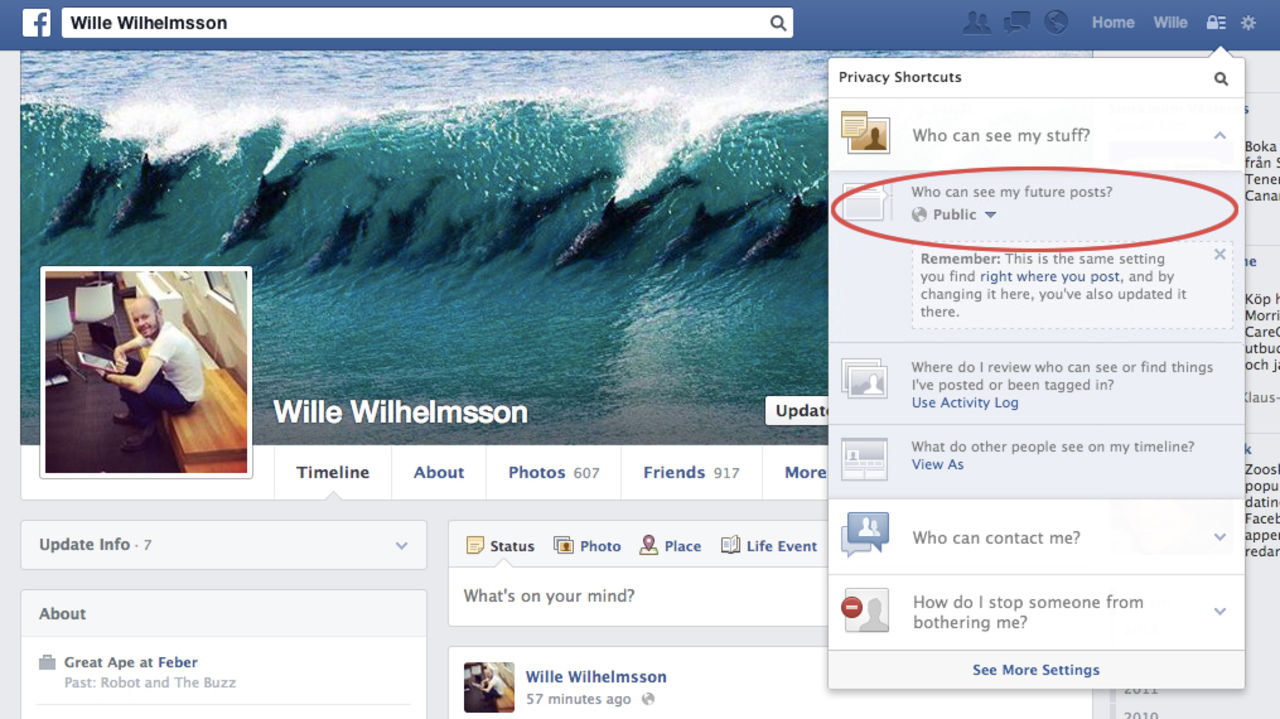1280x719 pixels.
Task: Switch to the About tab
Action: click(439, 473)
